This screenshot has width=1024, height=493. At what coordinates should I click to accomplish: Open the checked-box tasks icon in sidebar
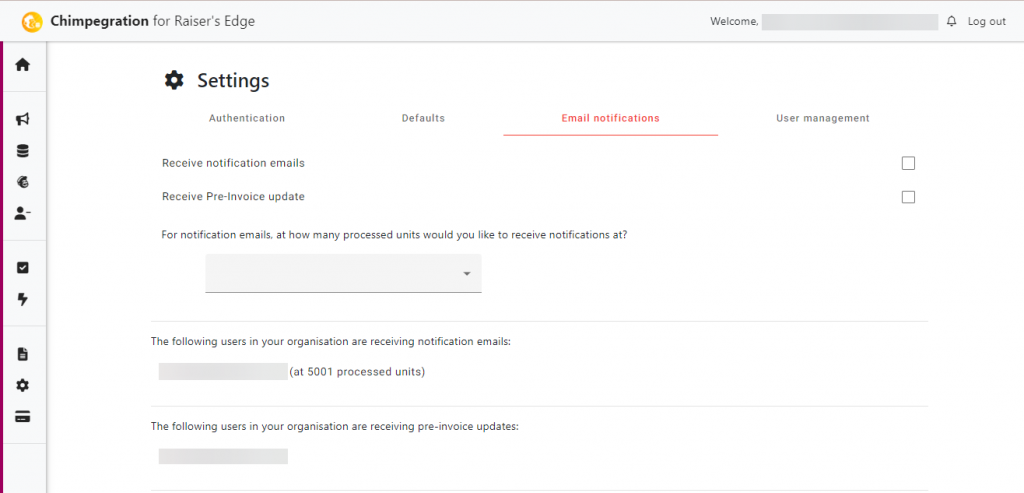(x=23, y=268)
